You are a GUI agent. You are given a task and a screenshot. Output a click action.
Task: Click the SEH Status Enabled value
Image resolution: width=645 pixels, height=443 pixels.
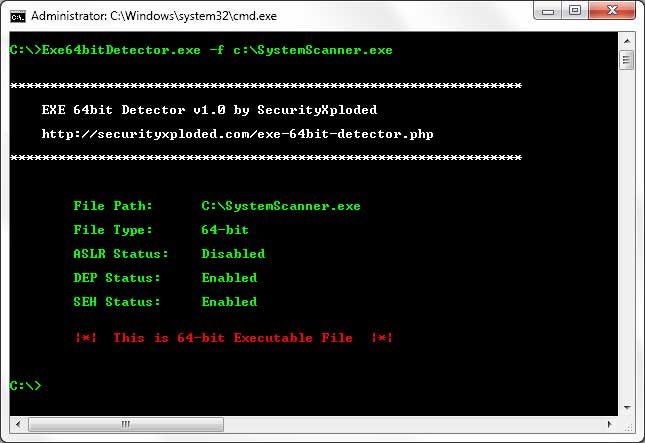click(x=229, y=302)
